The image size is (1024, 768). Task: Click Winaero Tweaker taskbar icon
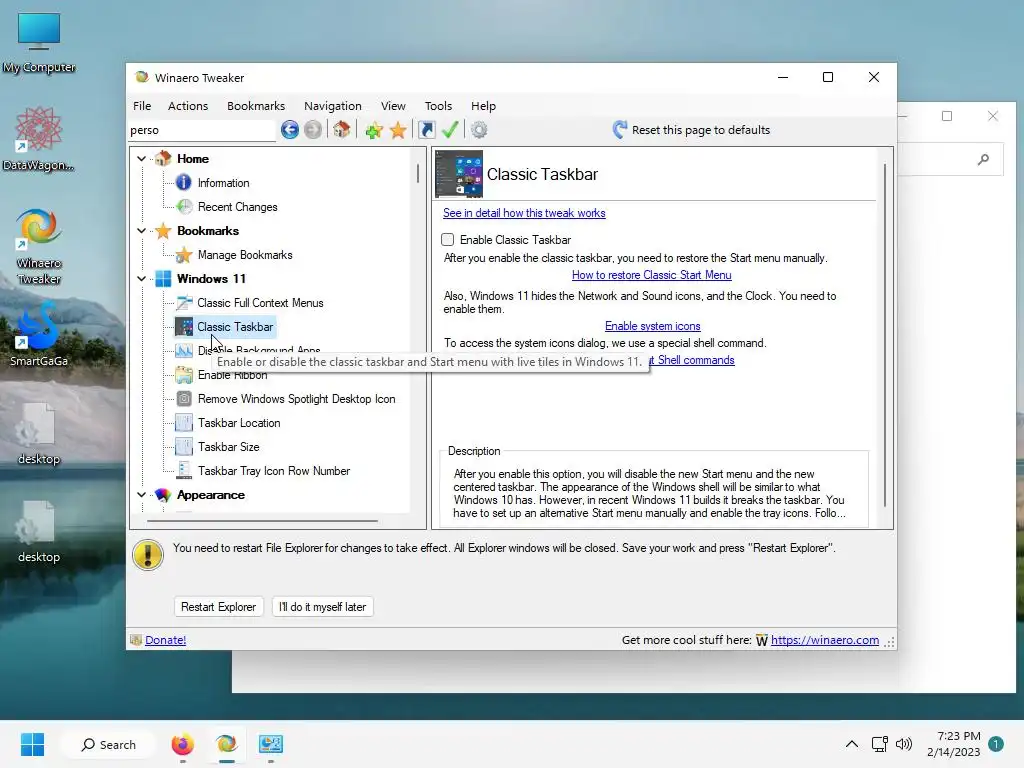(x=227, y=744)
